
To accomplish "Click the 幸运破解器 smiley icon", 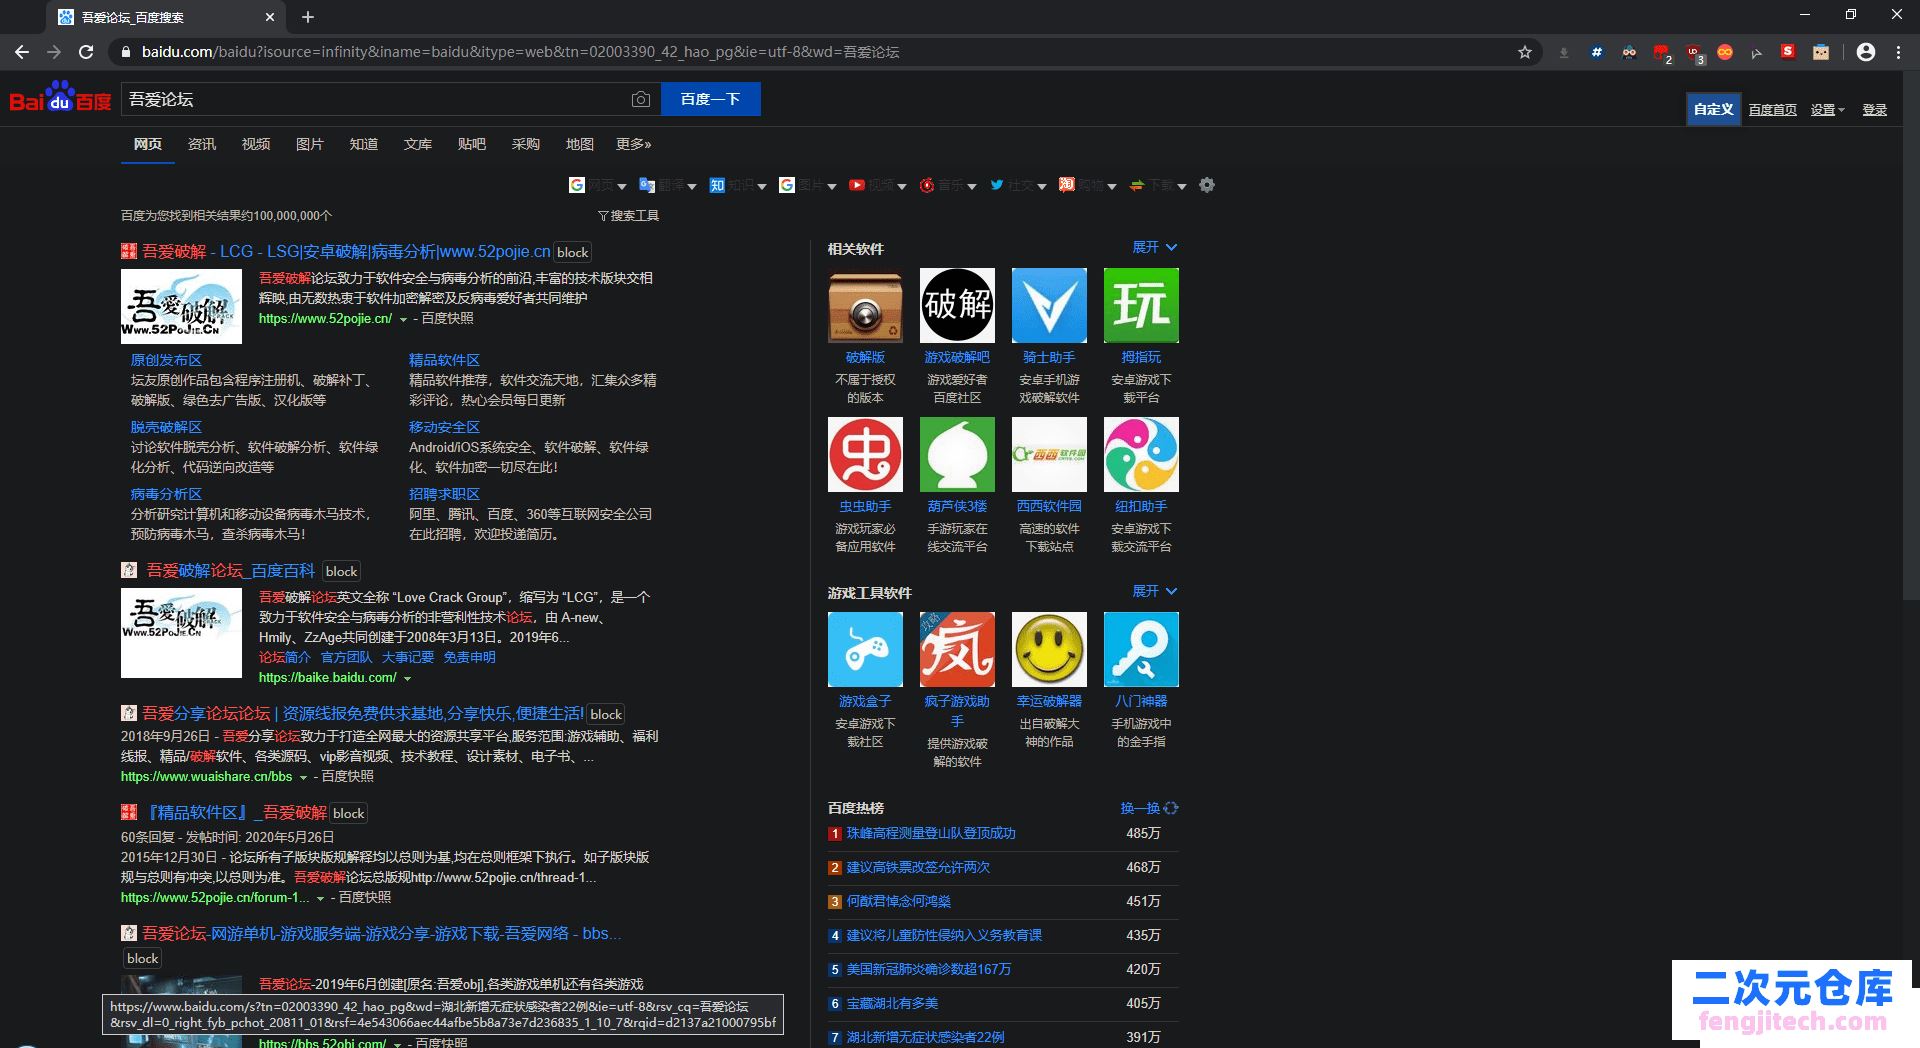I will [1049, 649].
